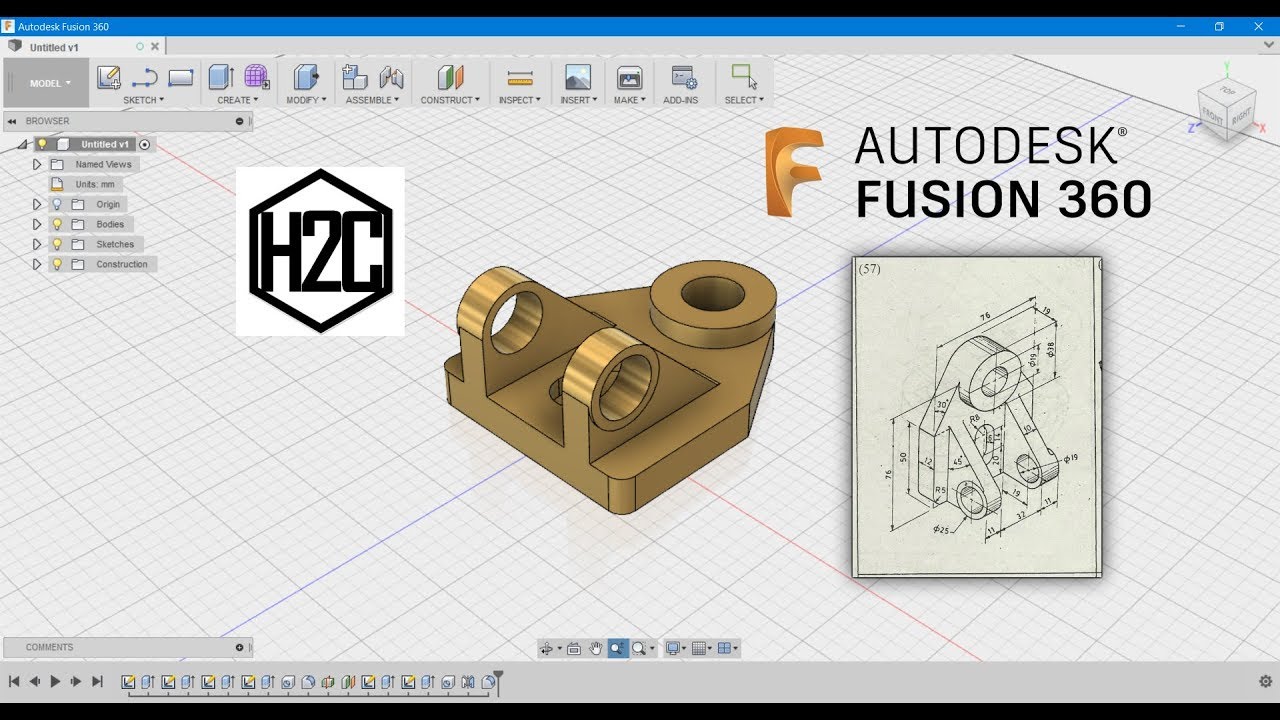Screen dimensions: 1280x720
Task: Activate the Extrude tool in CREATE
Action: point(221,77)
